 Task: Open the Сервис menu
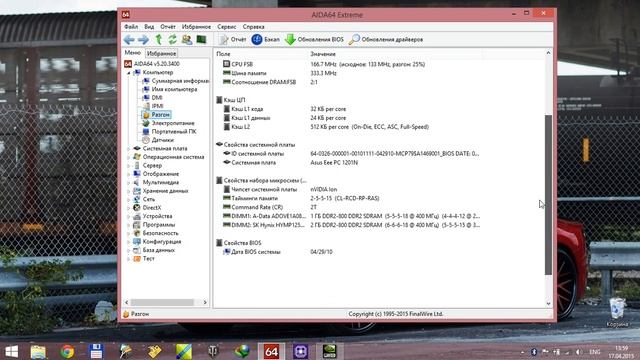tap(227, 27)
